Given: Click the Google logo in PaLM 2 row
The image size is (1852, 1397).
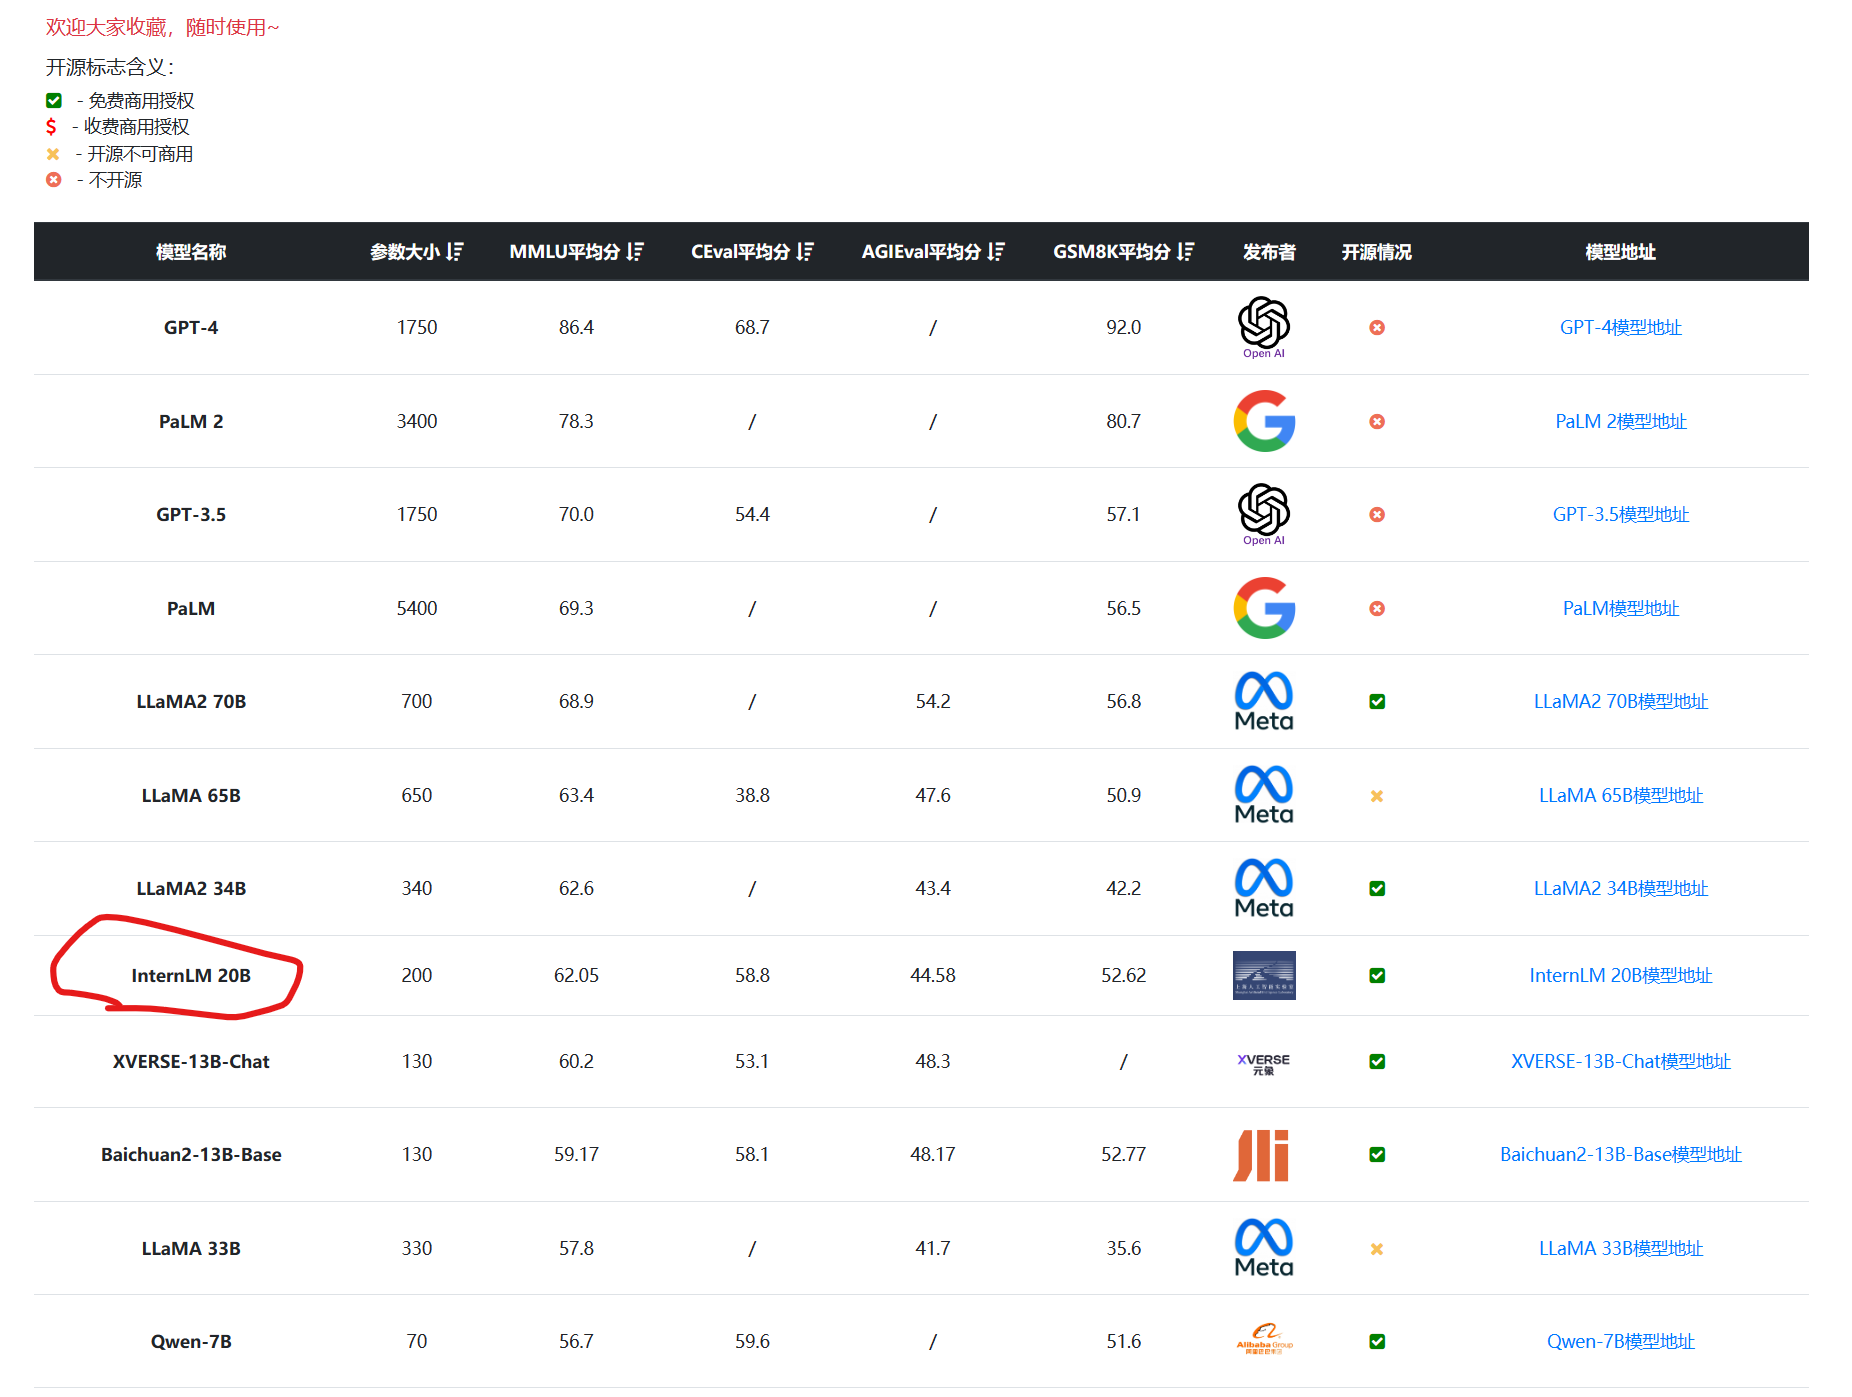Looking at the screenshot, I should 1264,421.
